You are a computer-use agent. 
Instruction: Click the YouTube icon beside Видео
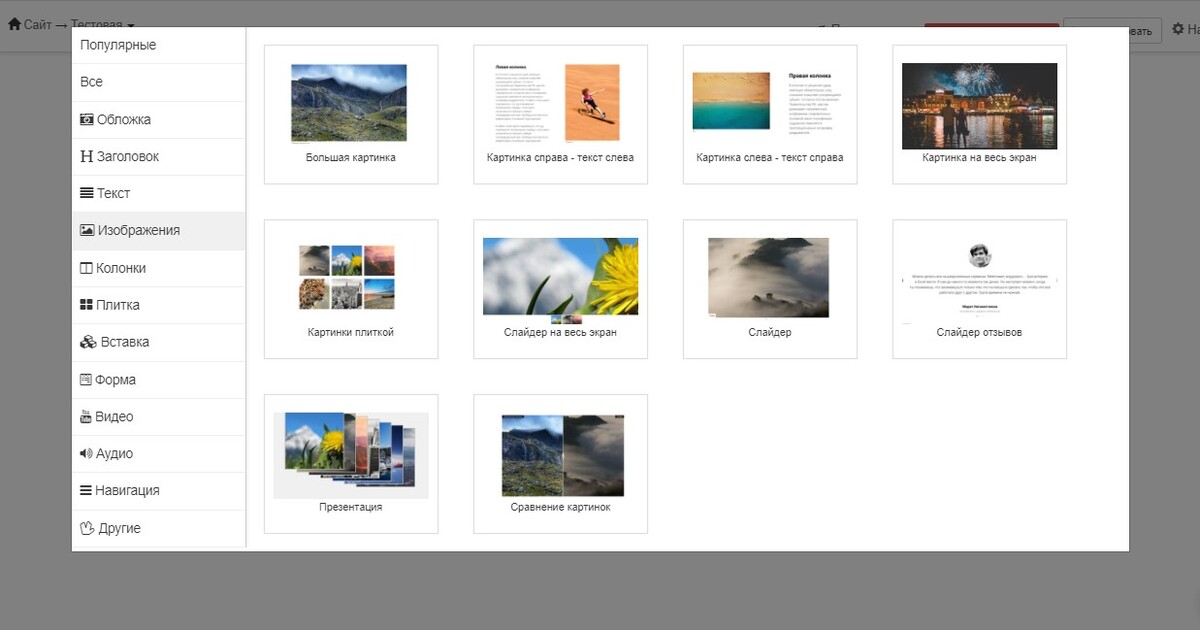(x=86, y=417)
